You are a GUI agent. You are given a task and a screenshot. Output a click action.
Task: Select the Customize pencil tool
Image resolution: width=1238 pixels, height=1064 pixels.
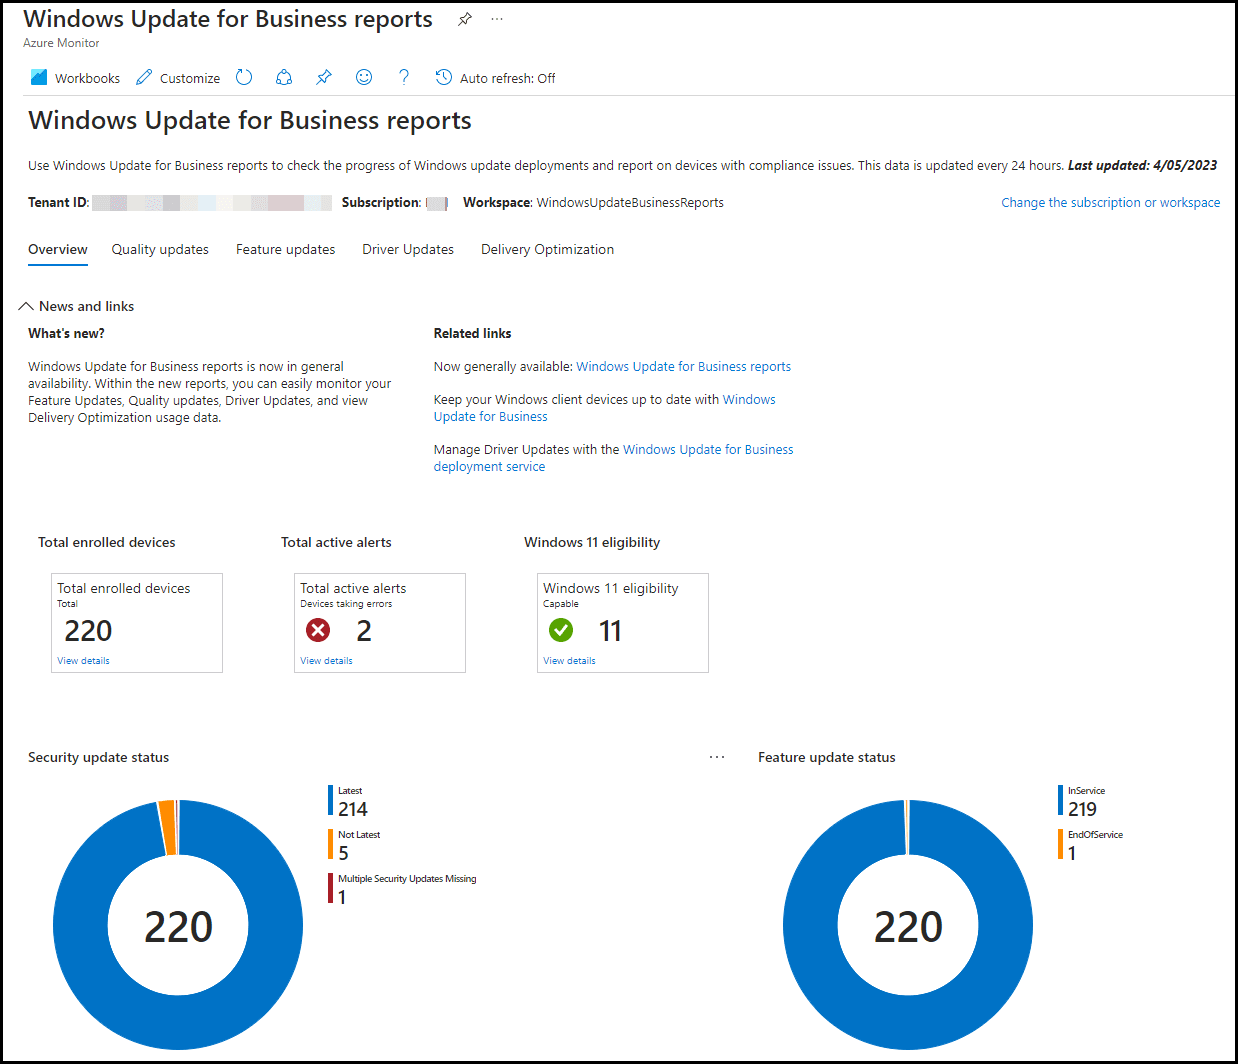click(177, 77)
